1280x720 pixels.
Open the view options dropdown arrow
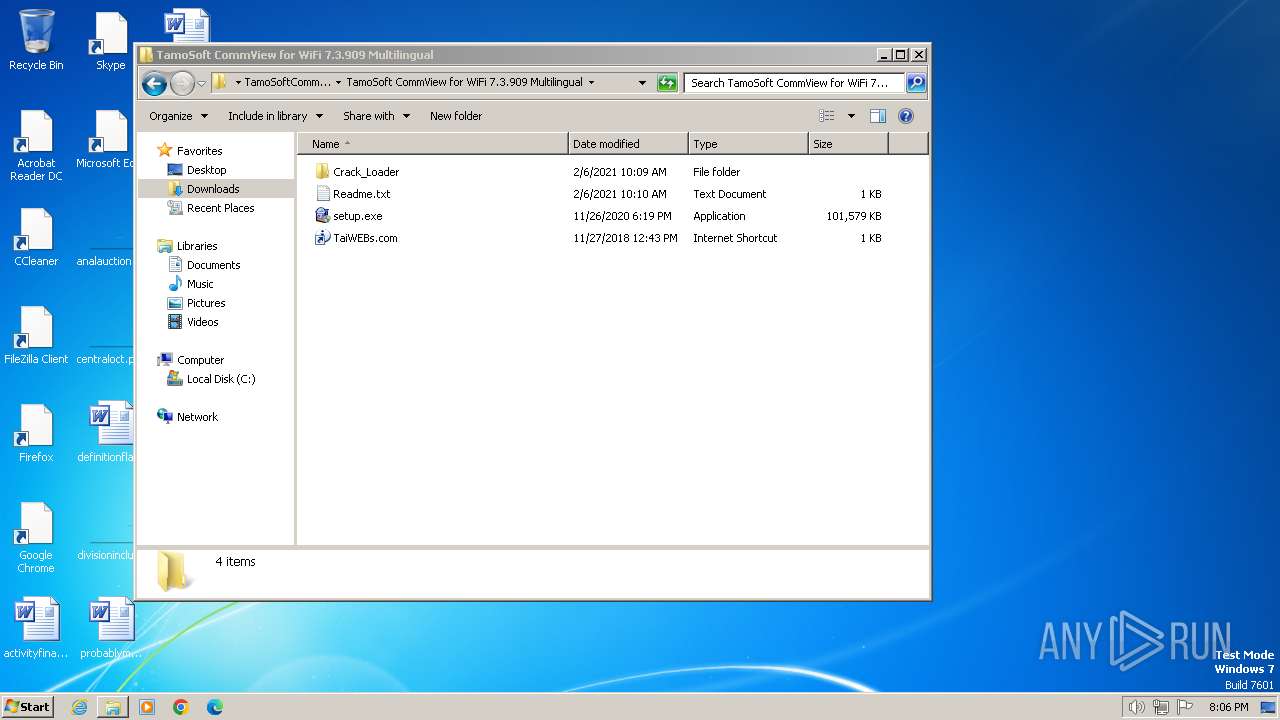pos(851,116)
